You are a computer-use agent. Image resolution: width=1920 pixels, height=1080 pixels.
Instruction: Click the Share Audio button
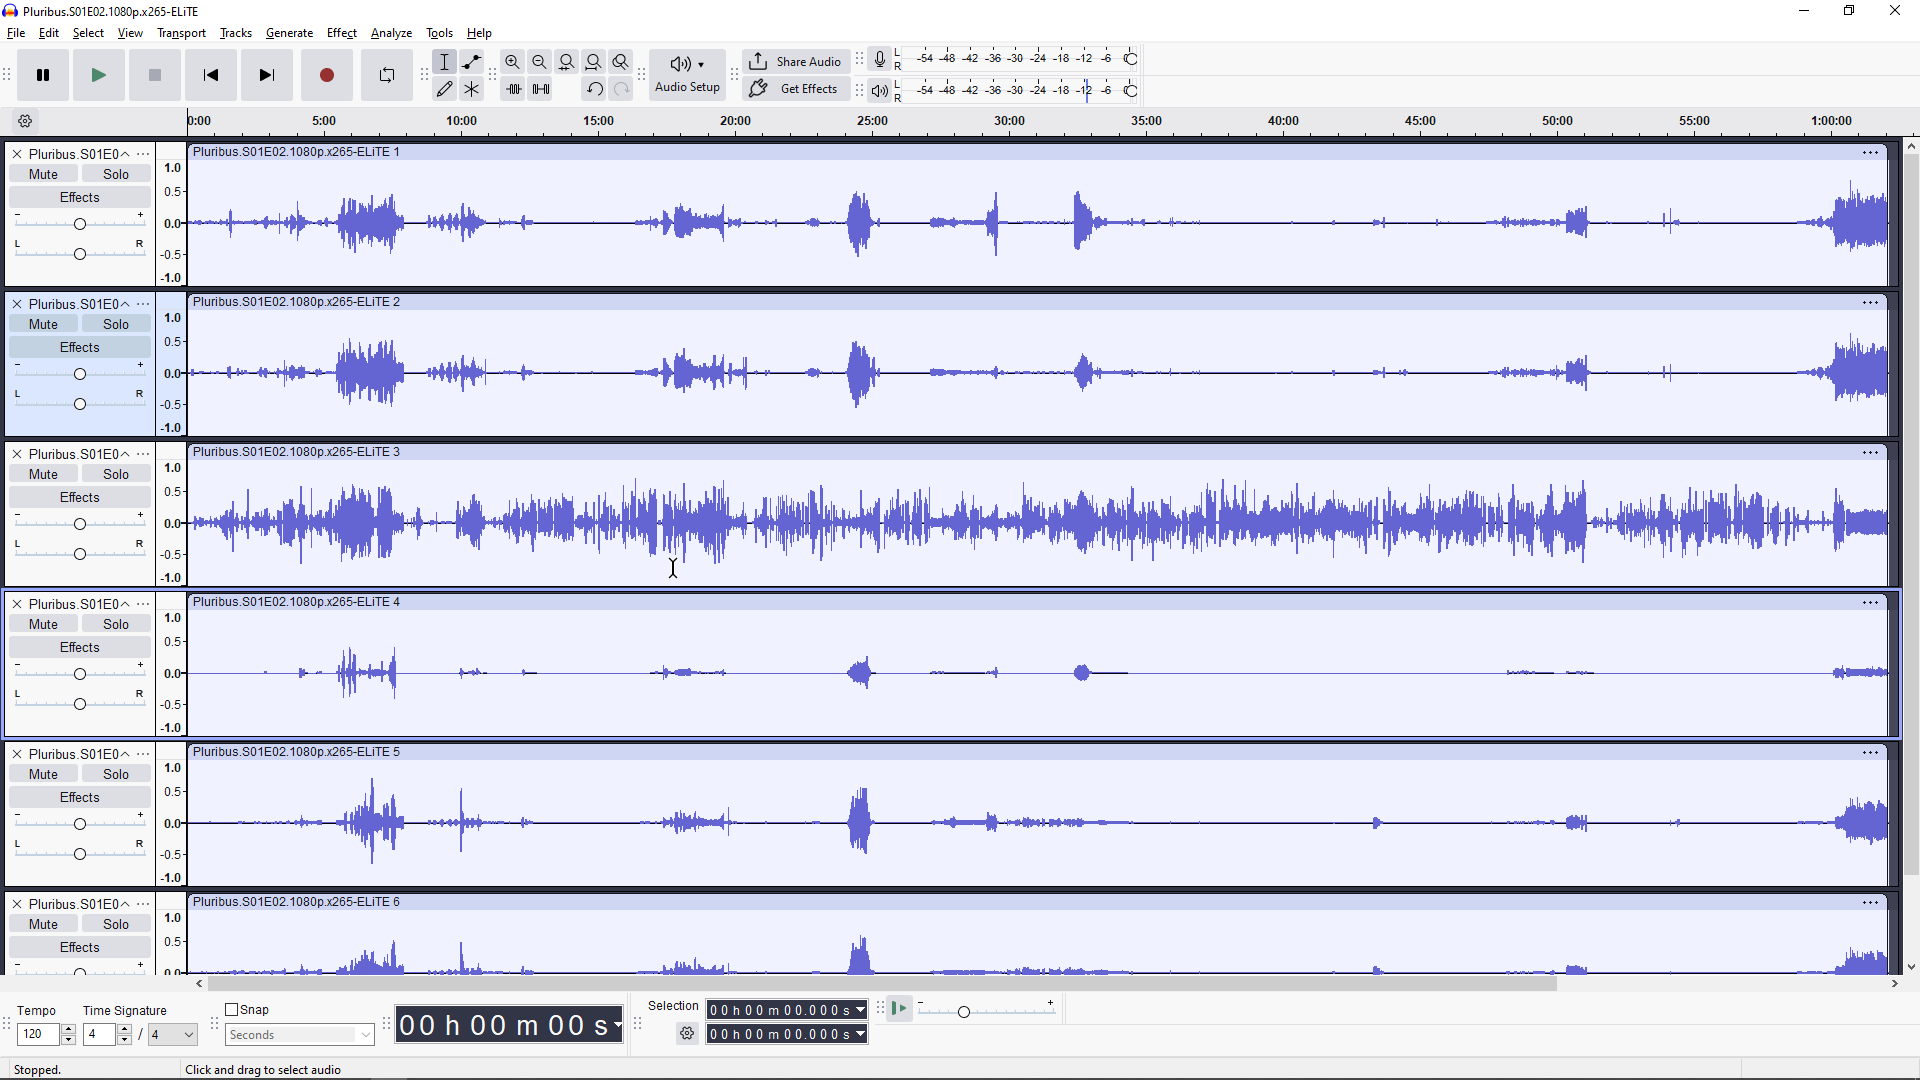(796, 62)
